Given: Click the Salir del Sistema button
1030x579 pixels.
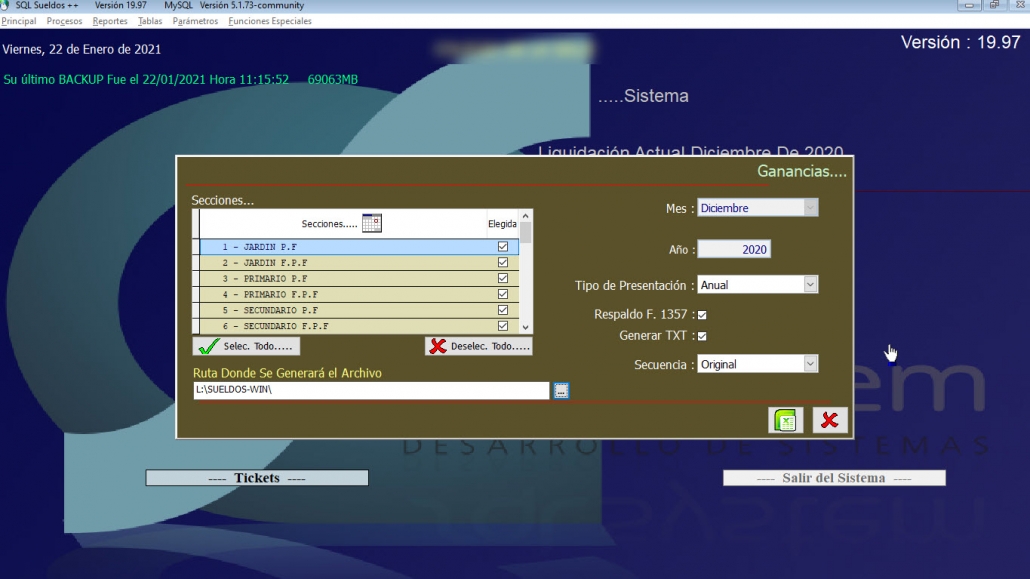Looking at the screenshot, I should pos(834,478).
